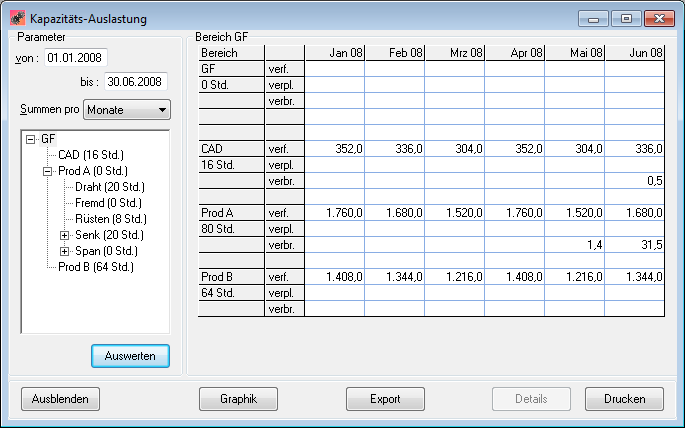Open the Graphik view
This screenshot has height=428, width=685.
237,399
